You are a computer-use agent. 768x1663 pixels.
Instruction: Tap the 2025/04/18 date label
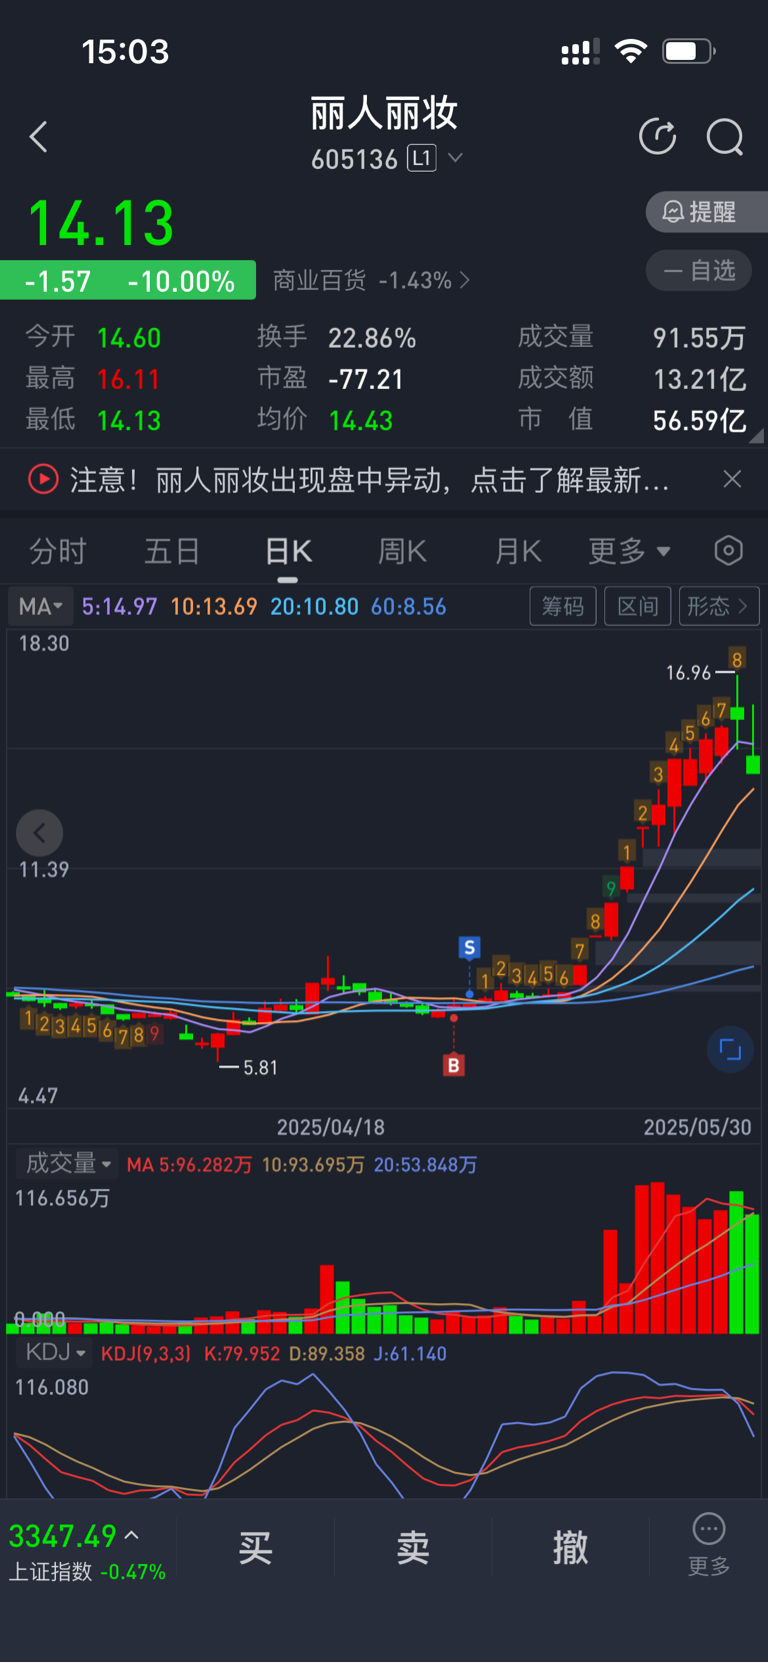331,1127
